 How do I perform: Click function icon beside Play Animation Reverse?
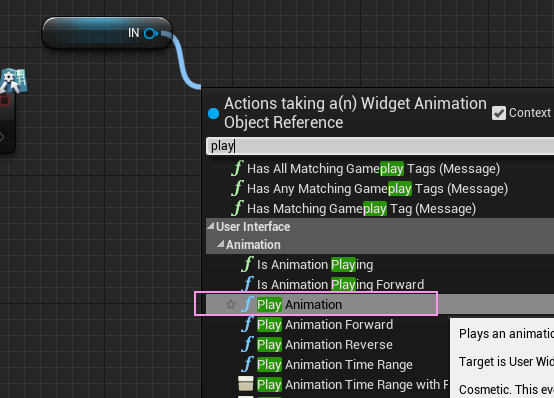point(248,344)
